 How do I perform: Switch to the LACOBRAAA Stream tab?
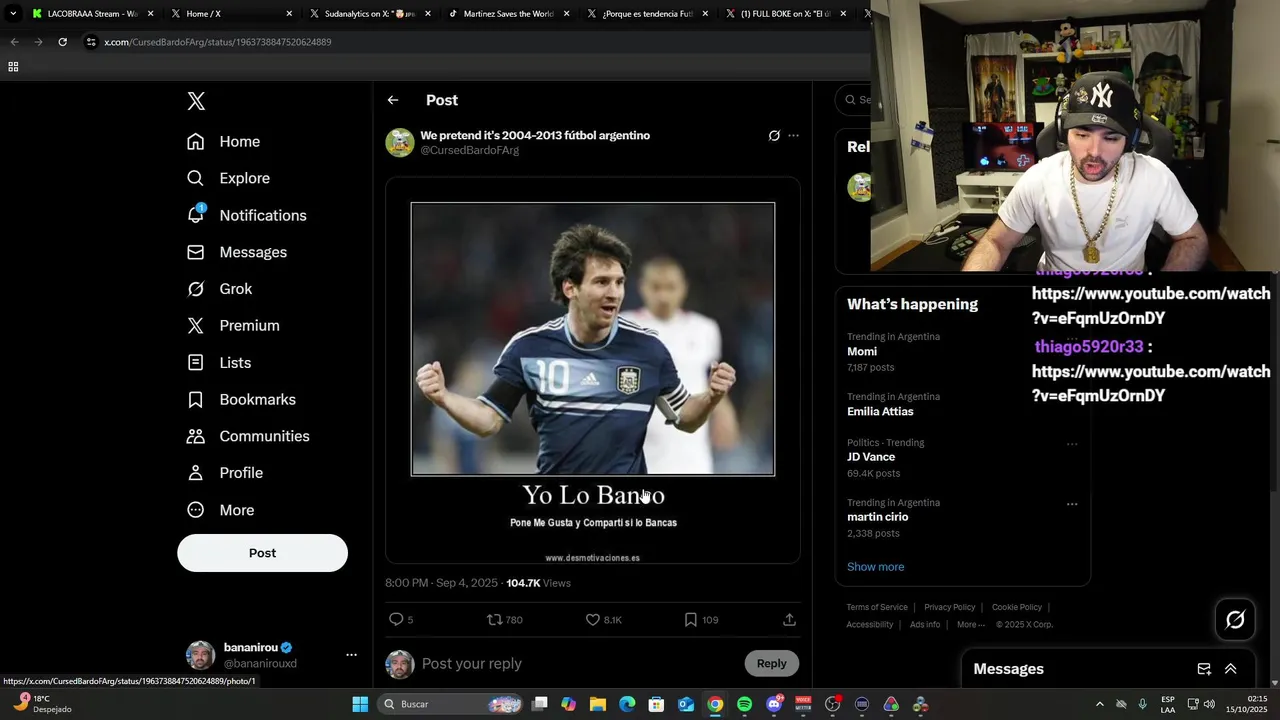[x=92, y=14]
